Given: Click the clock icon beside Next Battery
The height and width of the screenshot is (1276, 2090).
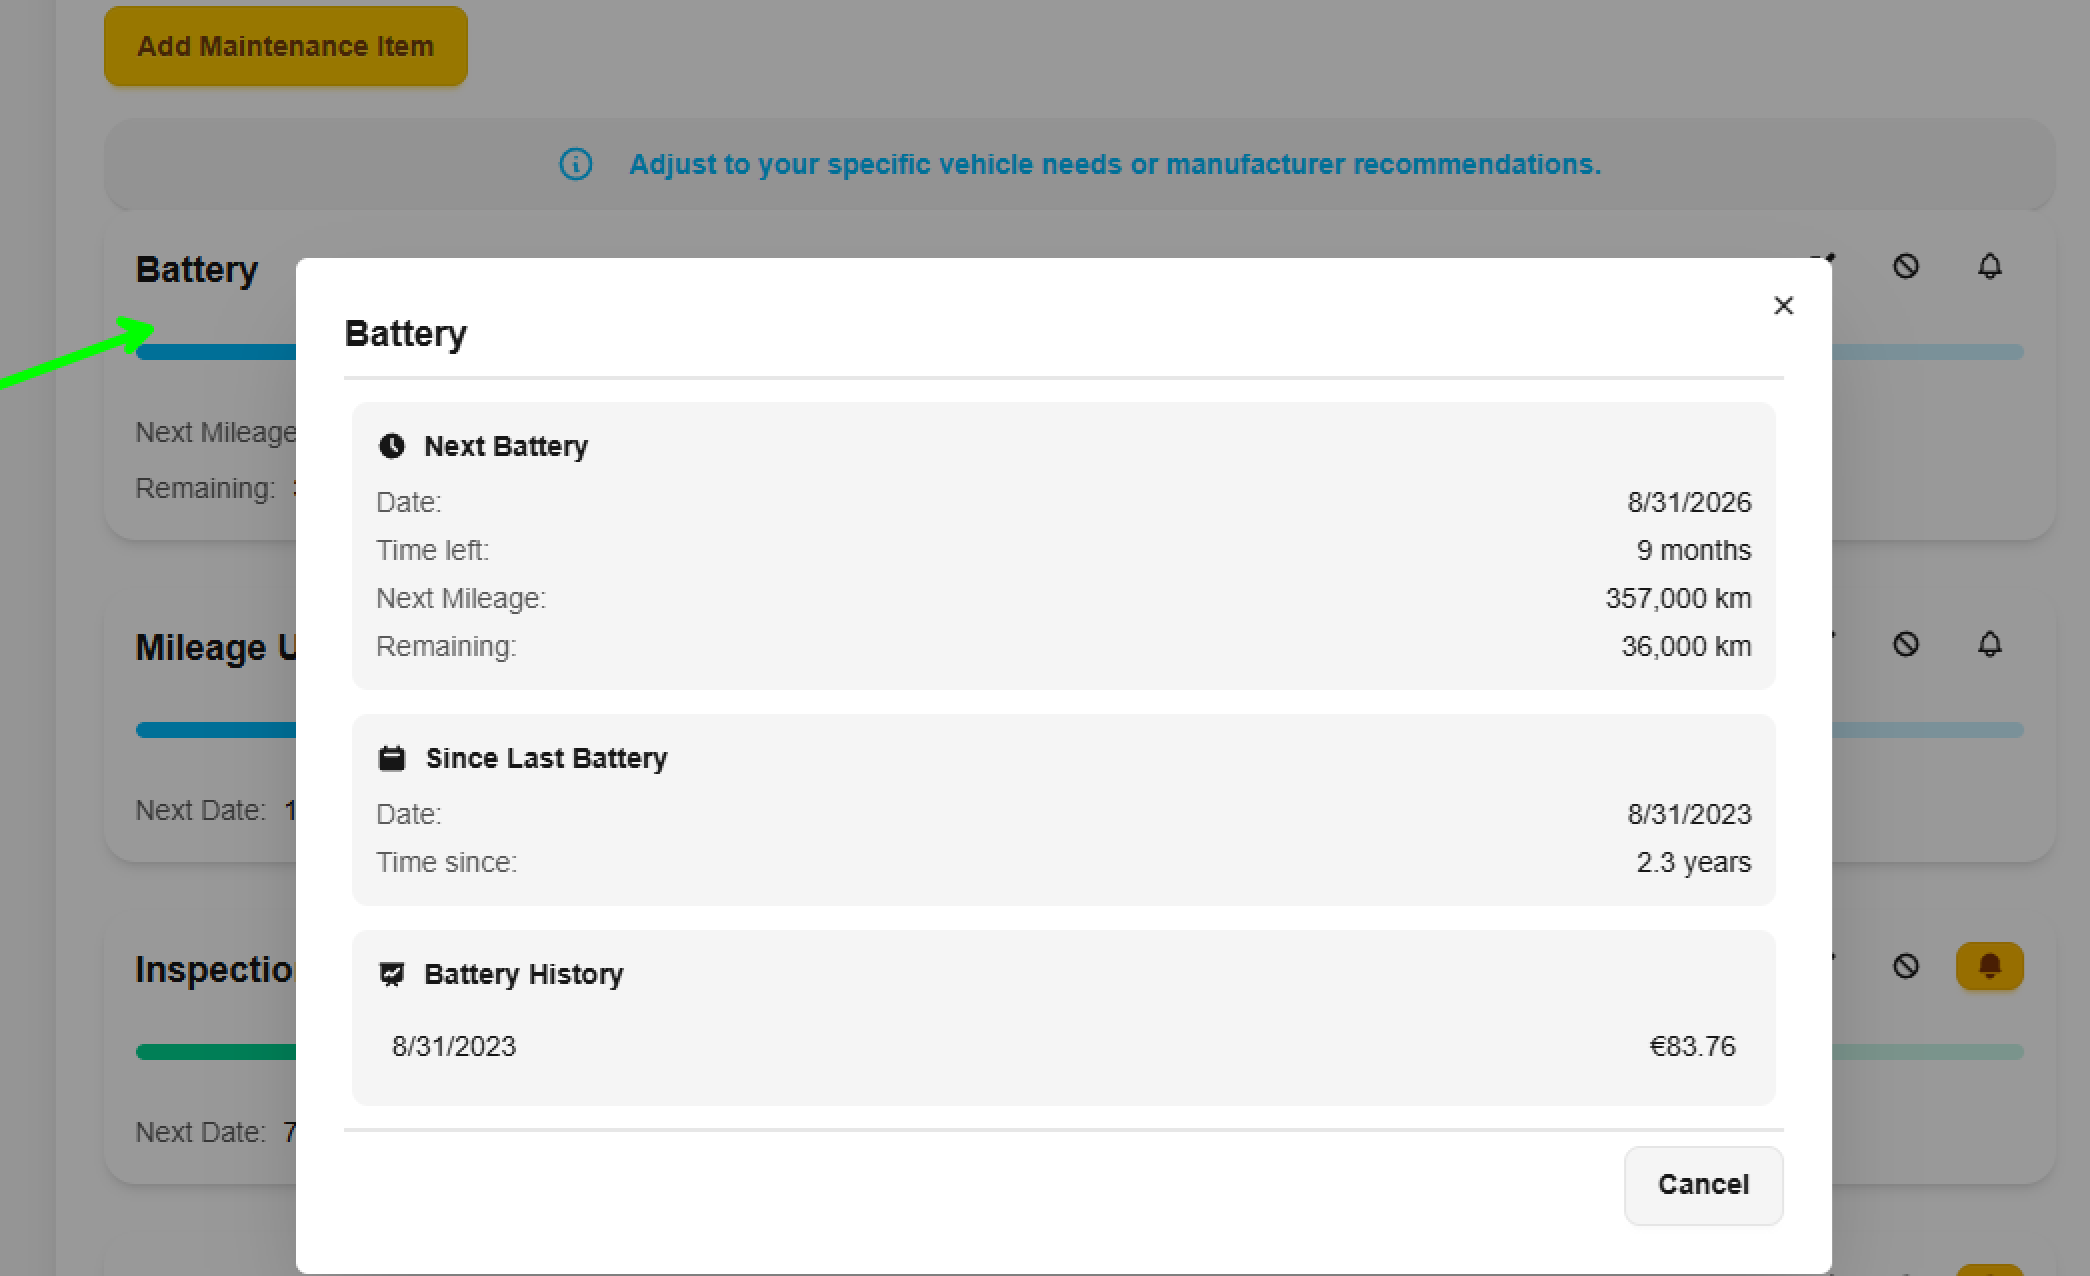Looking at the screenshot, I should click(x=392, y=446).
